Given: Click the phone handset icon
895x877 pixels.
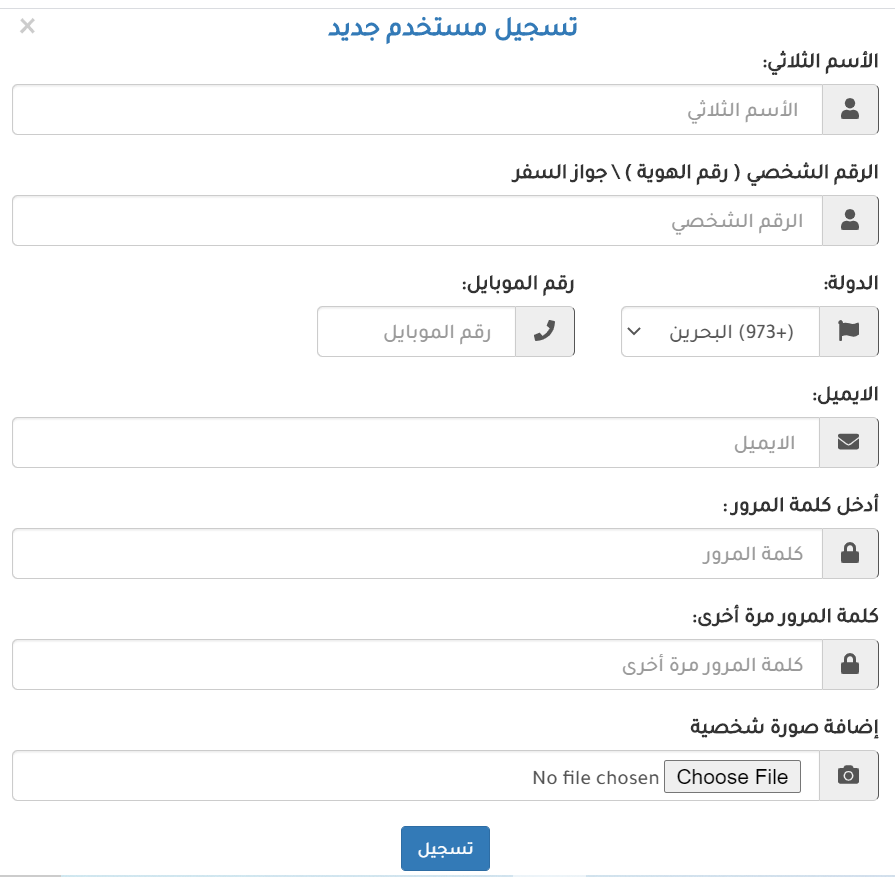Looking at the screenshot, I should pyautogui.click(x=544, y=332).
